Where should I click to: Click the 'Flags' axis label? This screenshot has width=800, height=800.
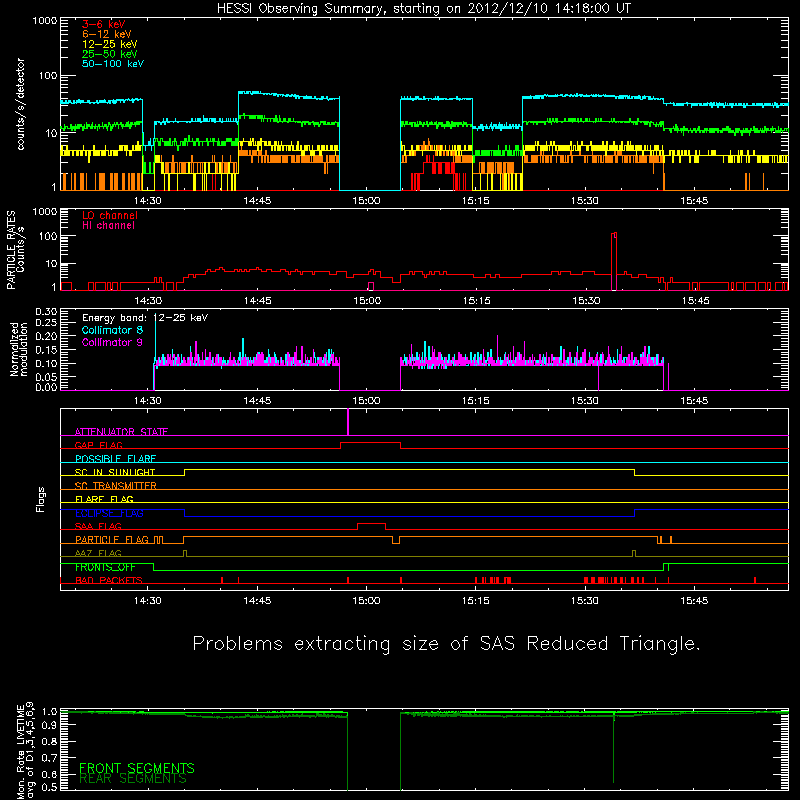[40, 499]
